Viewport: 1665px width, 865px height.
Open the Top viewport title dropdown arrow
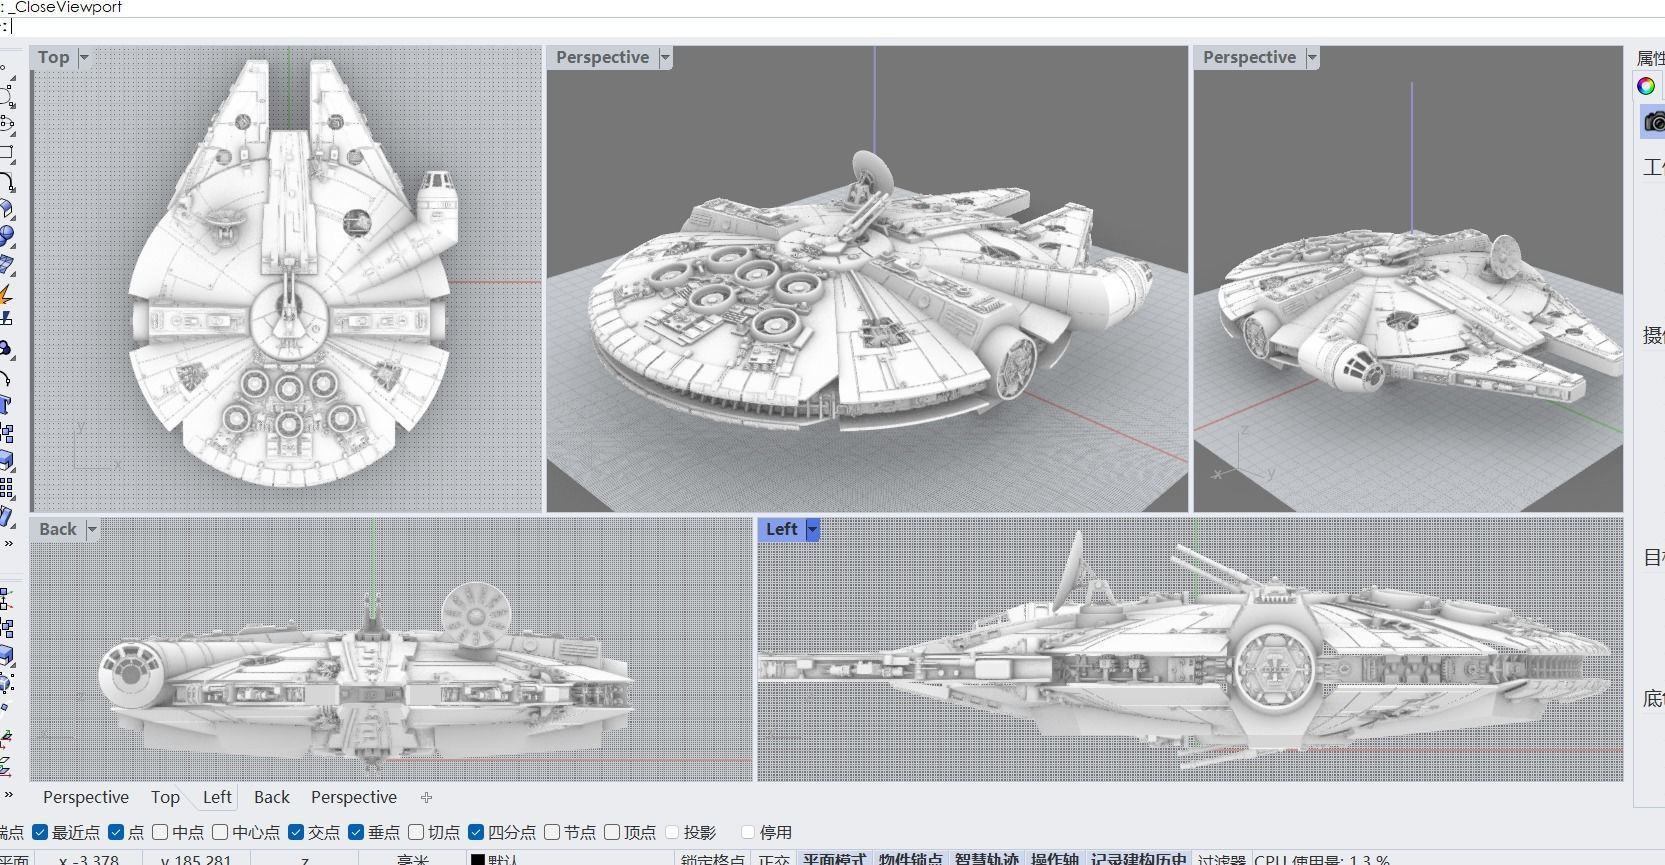tap(84, 58)
